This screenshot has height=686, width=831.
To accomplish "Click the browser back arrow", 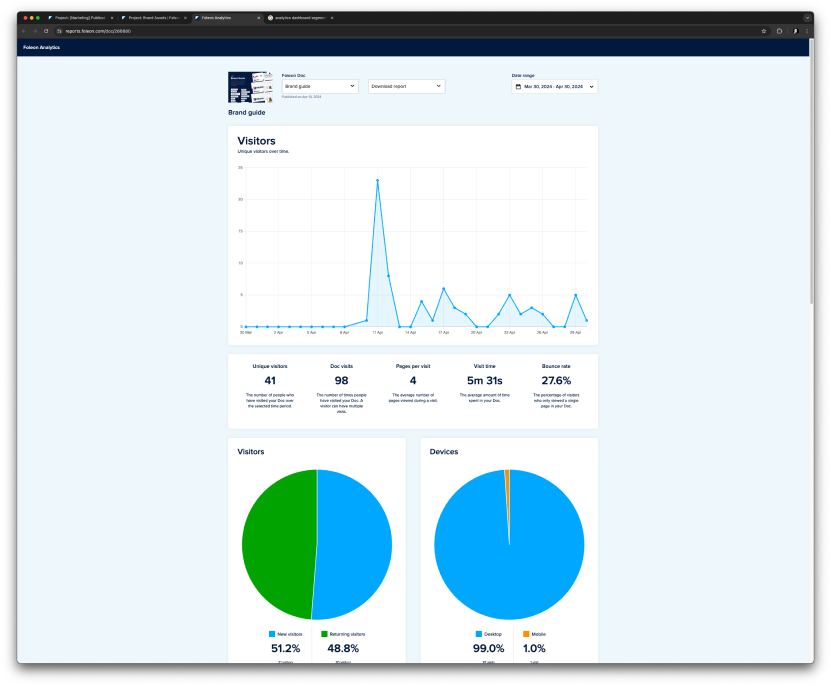I will (24, 31).
